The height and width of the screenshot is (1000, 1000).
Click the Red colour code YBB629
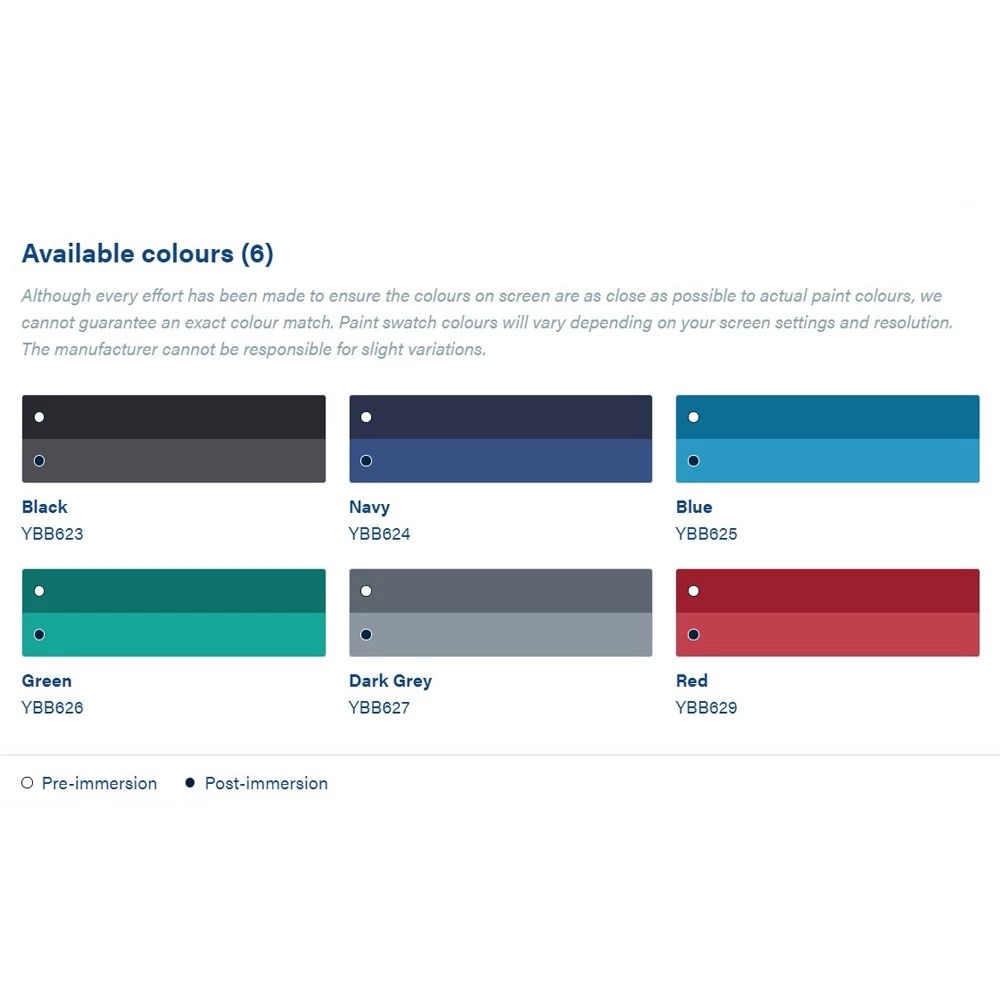[x=706, y=708]
